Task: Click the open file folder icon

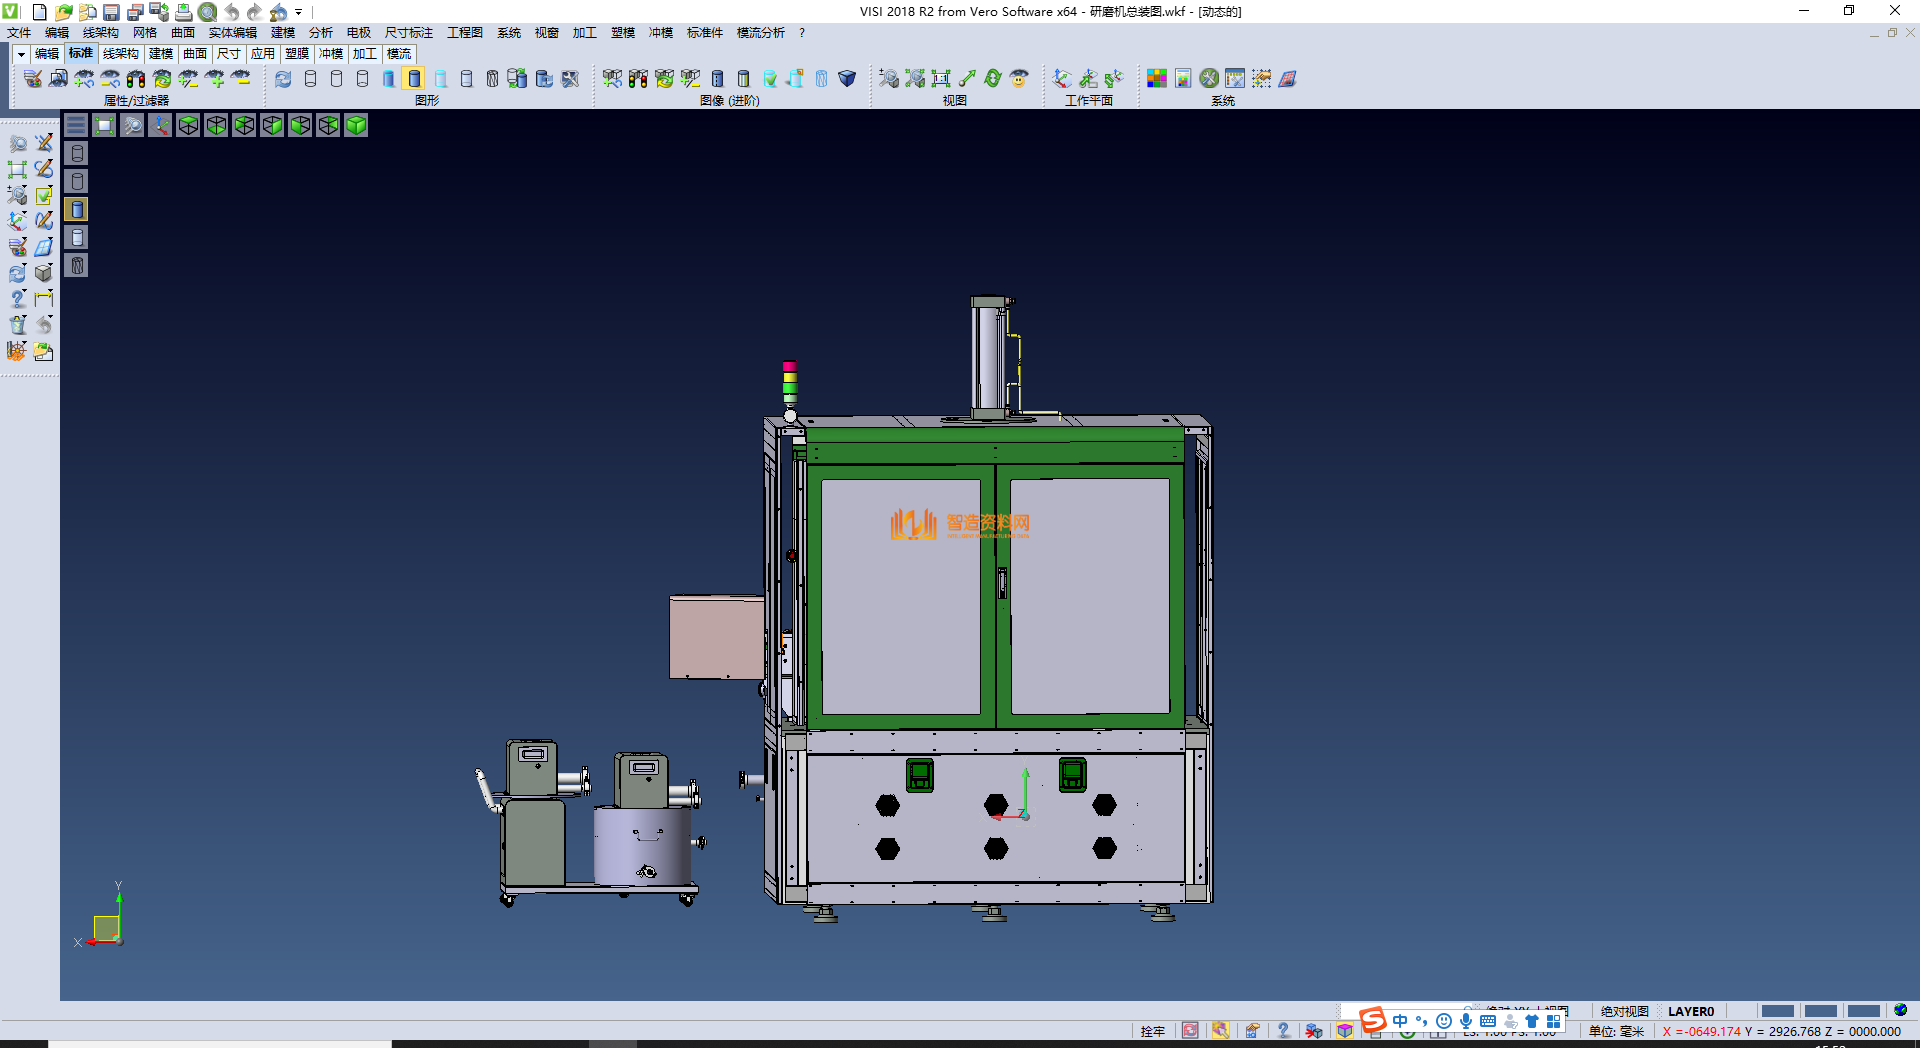Action: click(63, 12)
